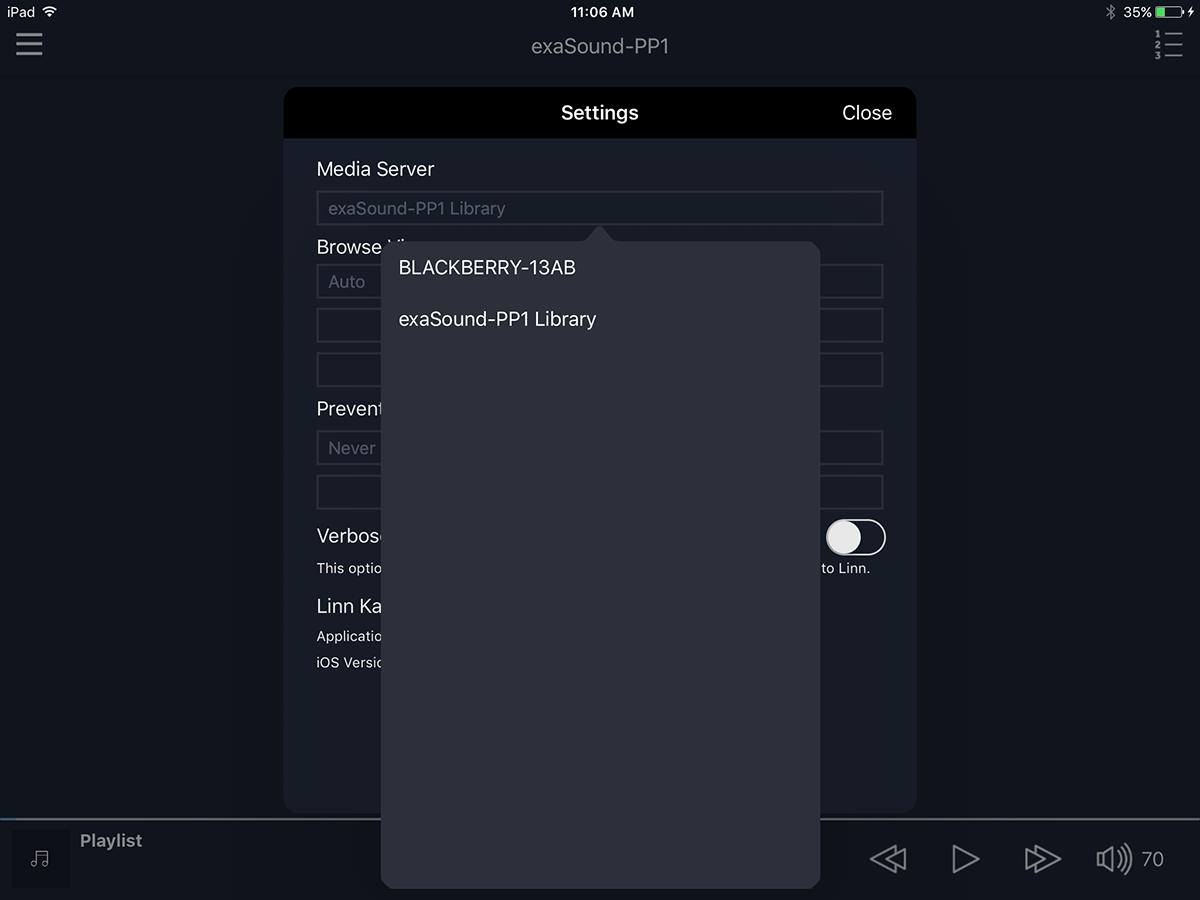This screenshot has height=900, width=1200.
Task: Open the Never prevent-sleep field
Action: coord(349,448)
